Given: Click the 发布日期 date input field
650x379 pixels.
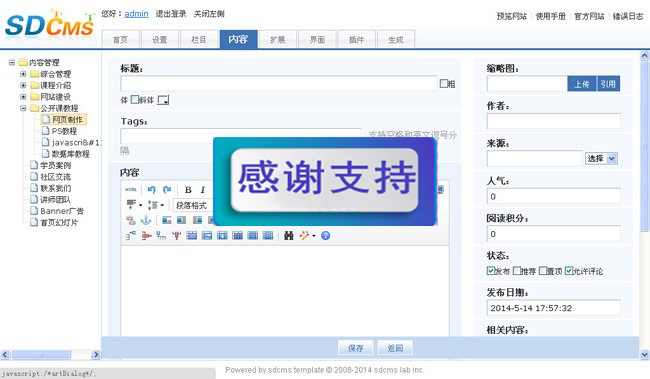Looking at the screenshot, I should tap(553, 308).
